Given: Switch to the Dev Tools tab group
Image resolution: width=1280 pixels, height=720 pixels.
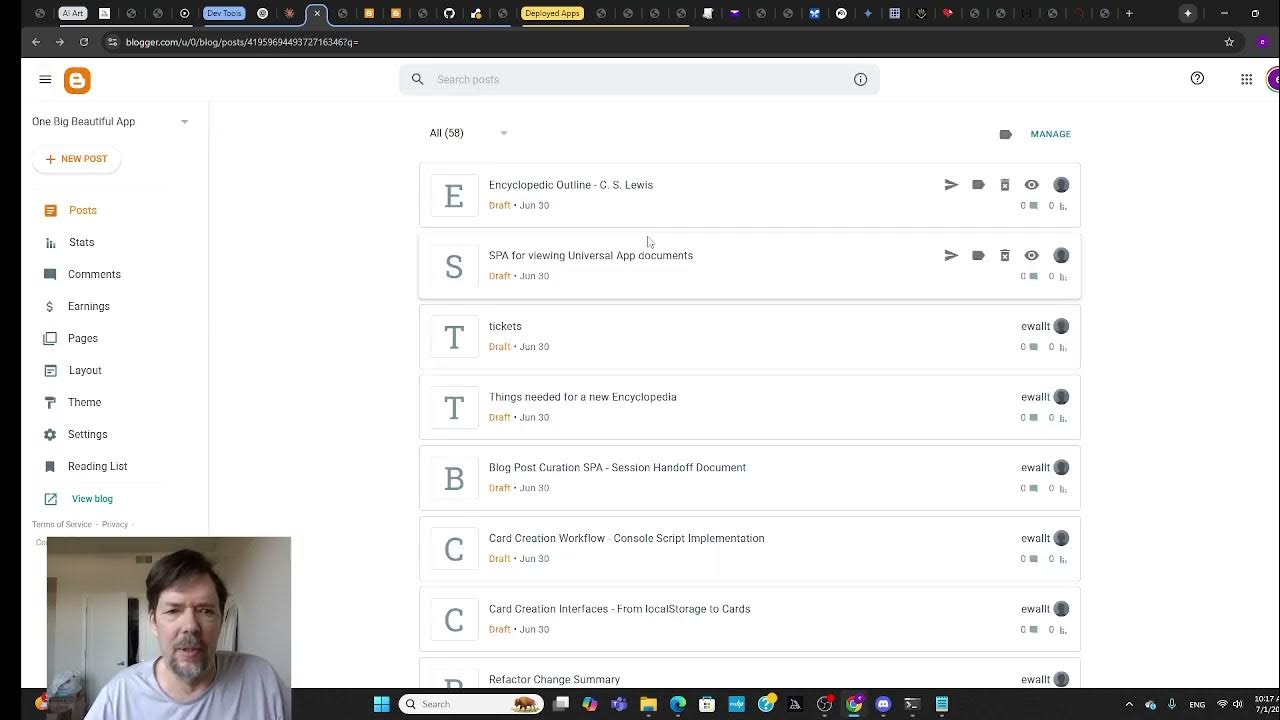Looking at the screenshot, I should (224, 13).
